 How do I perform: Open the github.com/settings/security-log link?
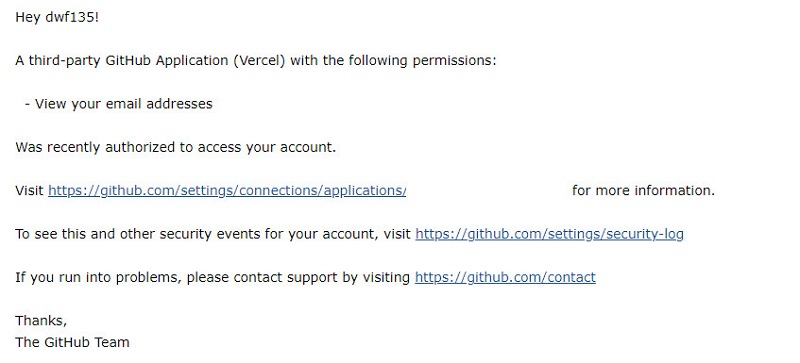point(549,234)
